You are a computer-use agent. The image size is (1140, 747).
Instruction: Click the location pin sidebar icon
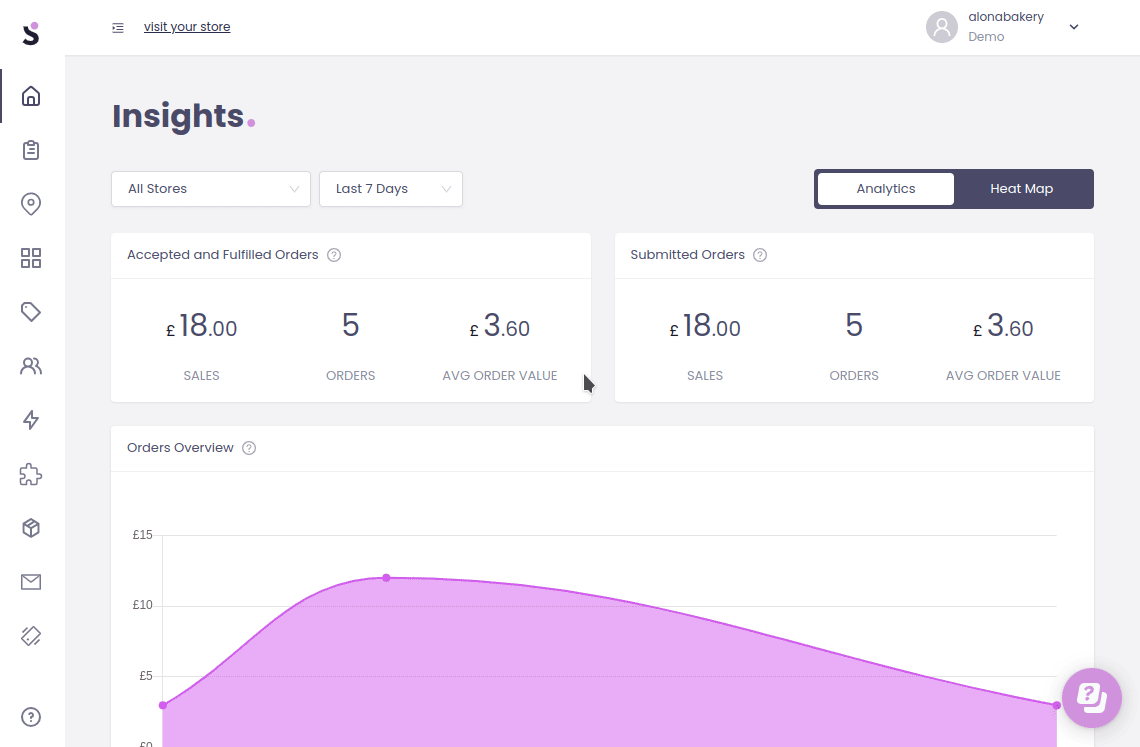click(31, 204)
